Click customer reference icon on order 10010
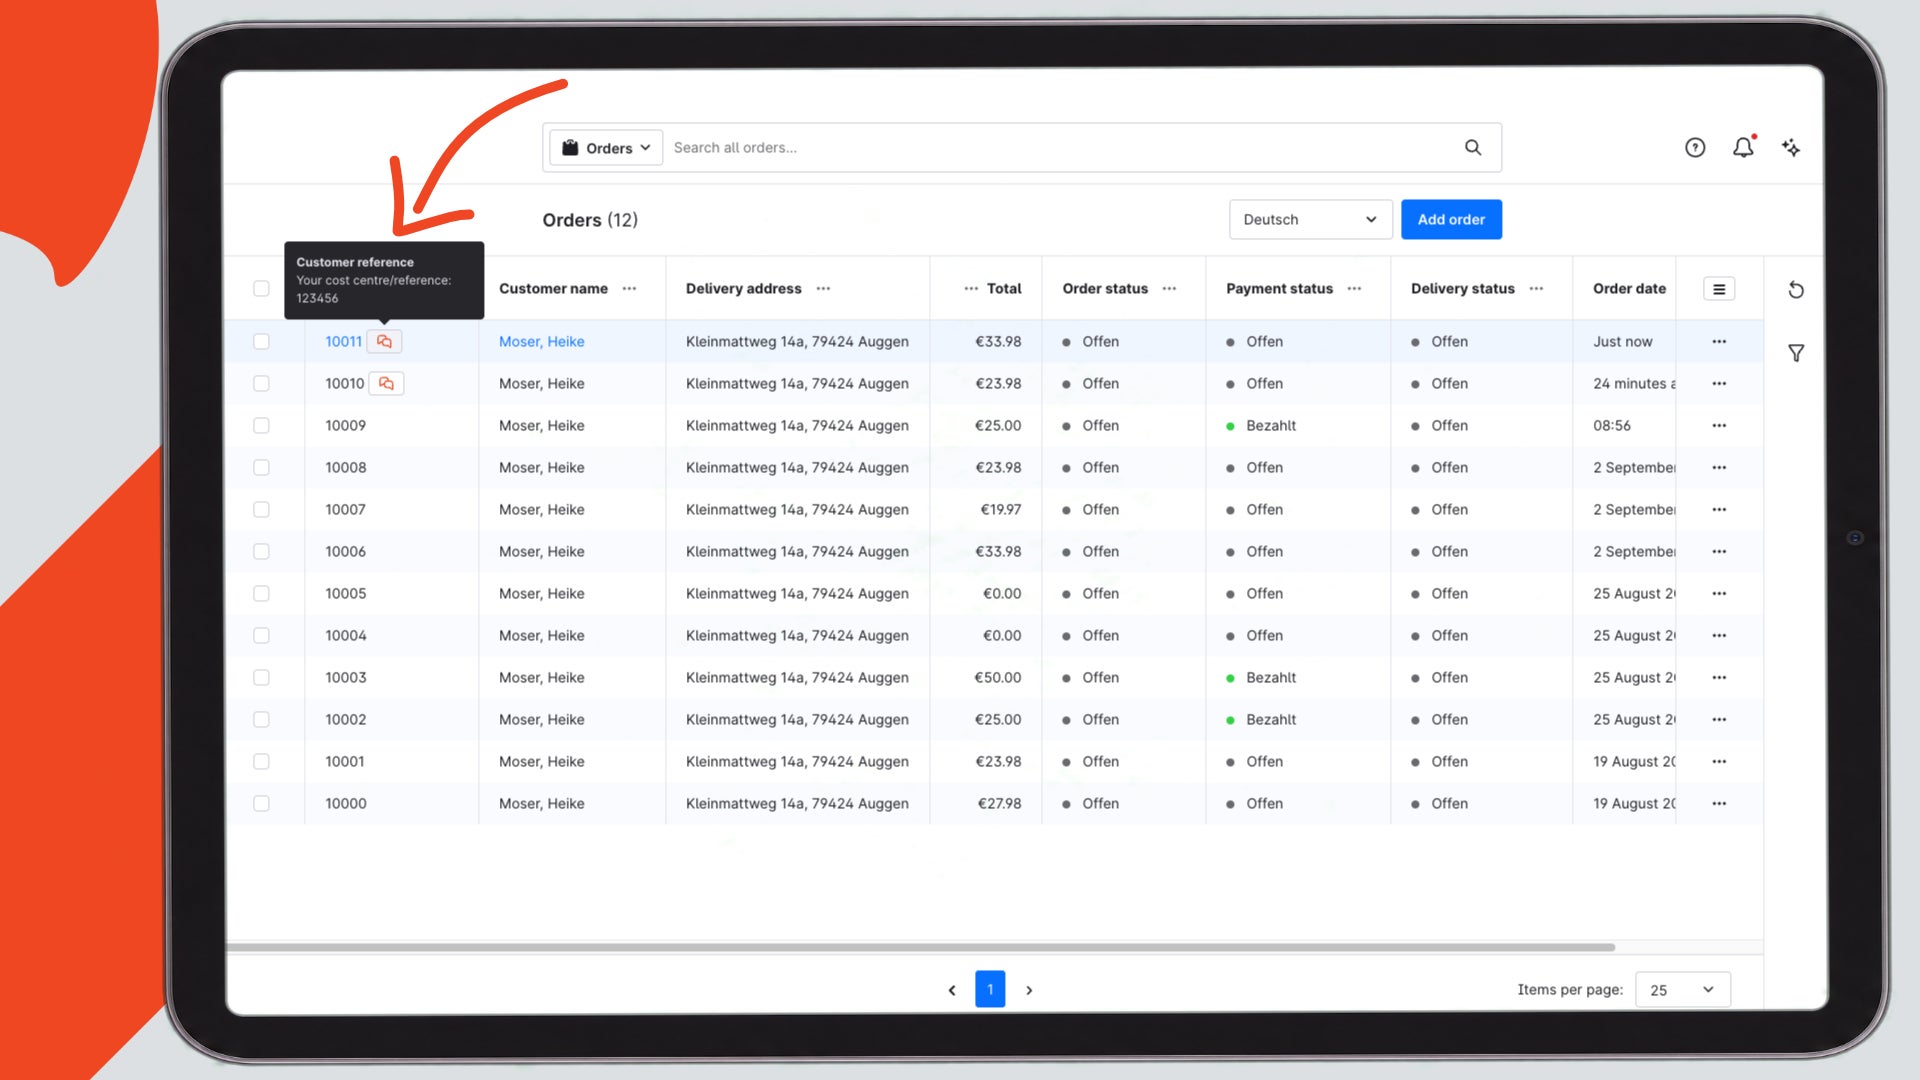The image size is (1920, 1080). click(x=386, y=384)
